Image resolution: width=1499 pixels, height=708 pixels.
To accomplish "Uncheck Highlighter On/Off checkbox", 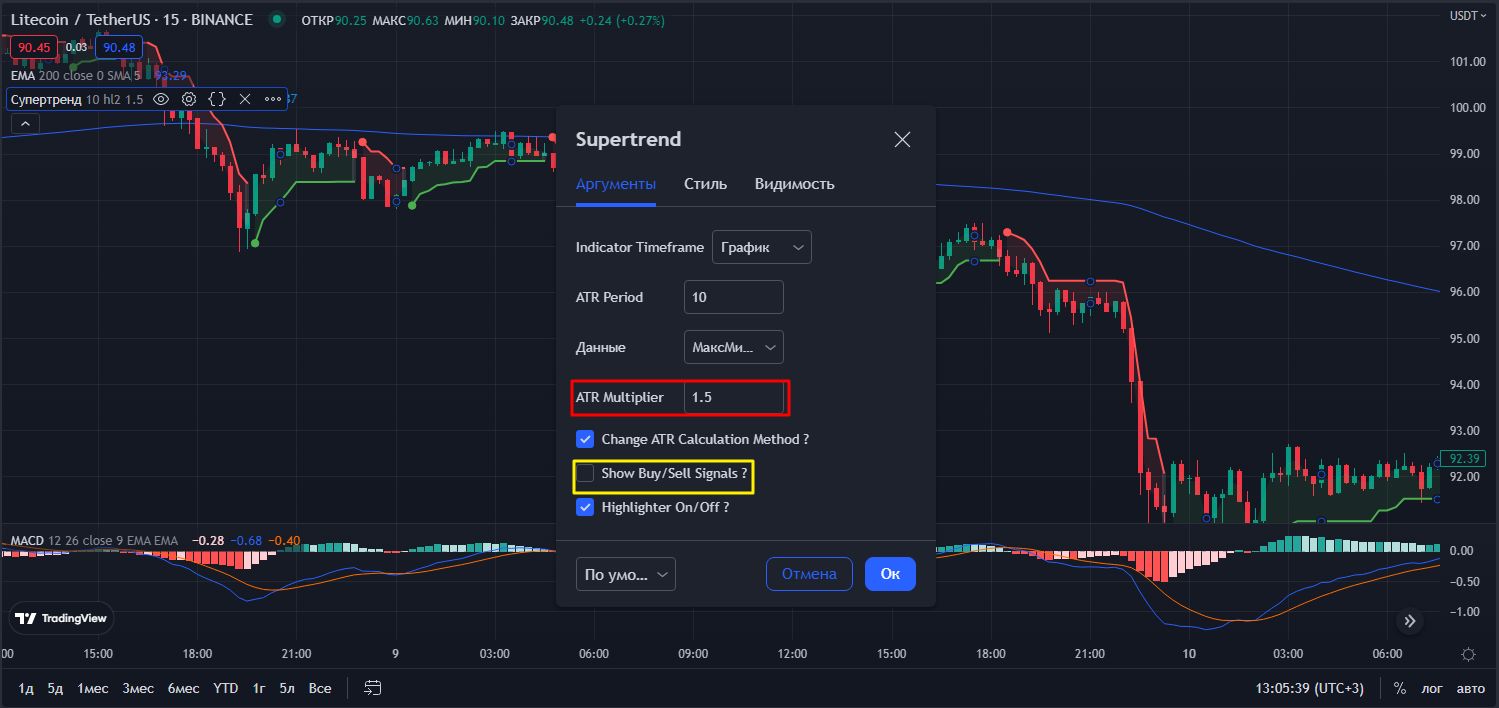I will (x=585, y=507).
